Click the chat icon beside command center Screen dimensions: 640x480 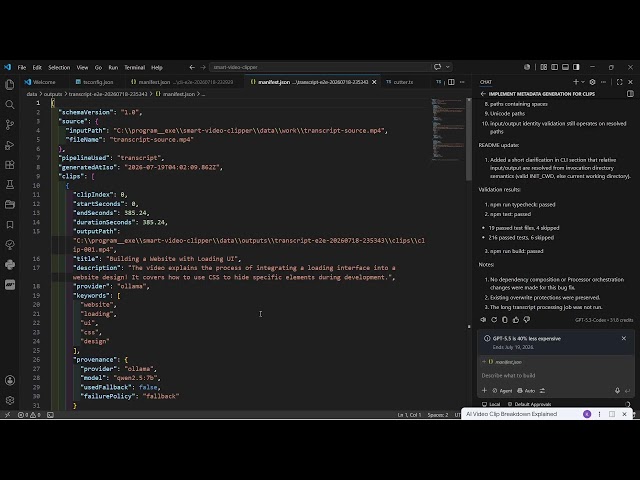[438, 67]
